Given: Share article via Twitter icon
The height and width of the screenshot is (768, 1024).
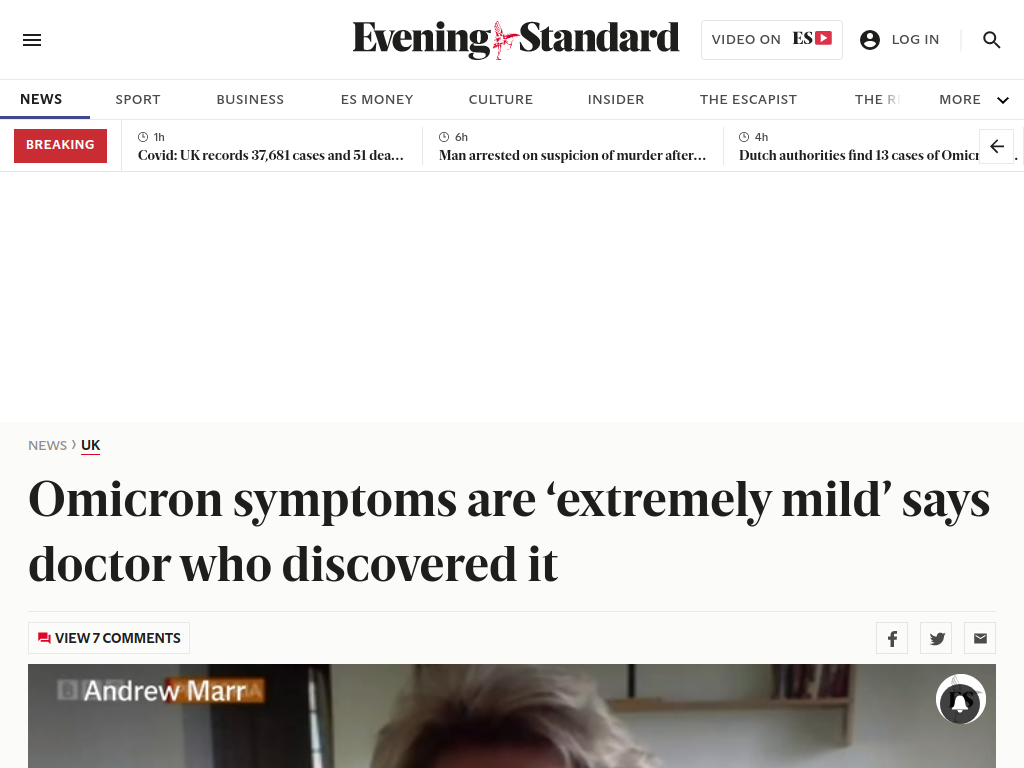Looking at the screenshot, I should 936,638.
